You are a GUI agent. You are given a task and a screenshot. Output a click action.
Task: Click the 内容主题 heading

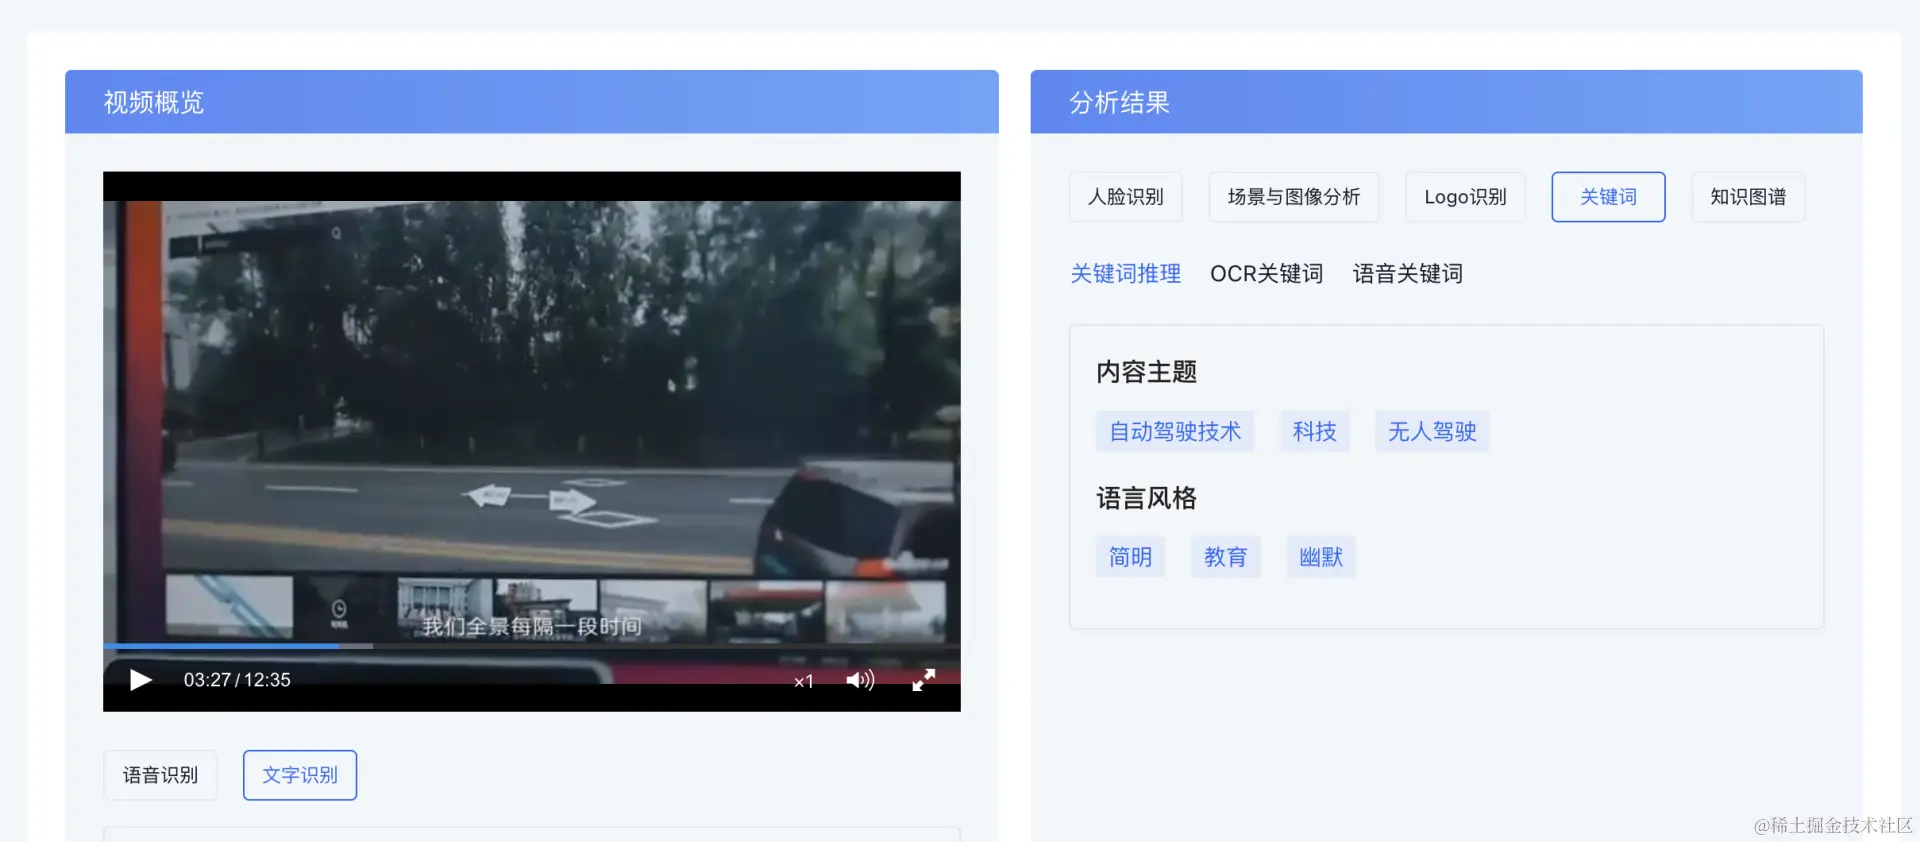click(x=1146, y=372)
